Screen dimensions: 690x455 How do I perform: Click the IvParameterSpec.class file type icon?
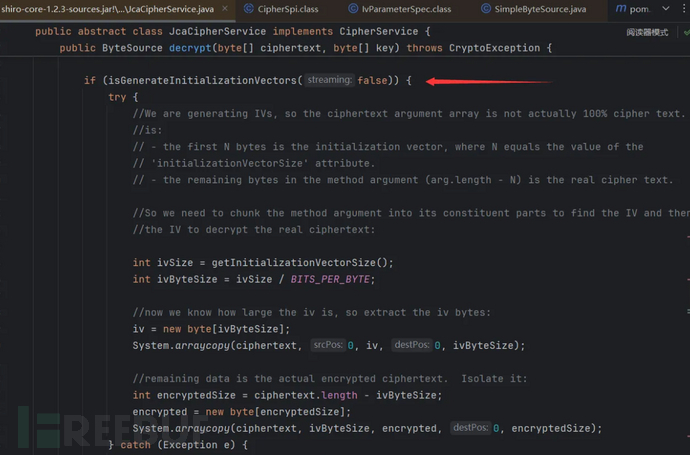353,9
